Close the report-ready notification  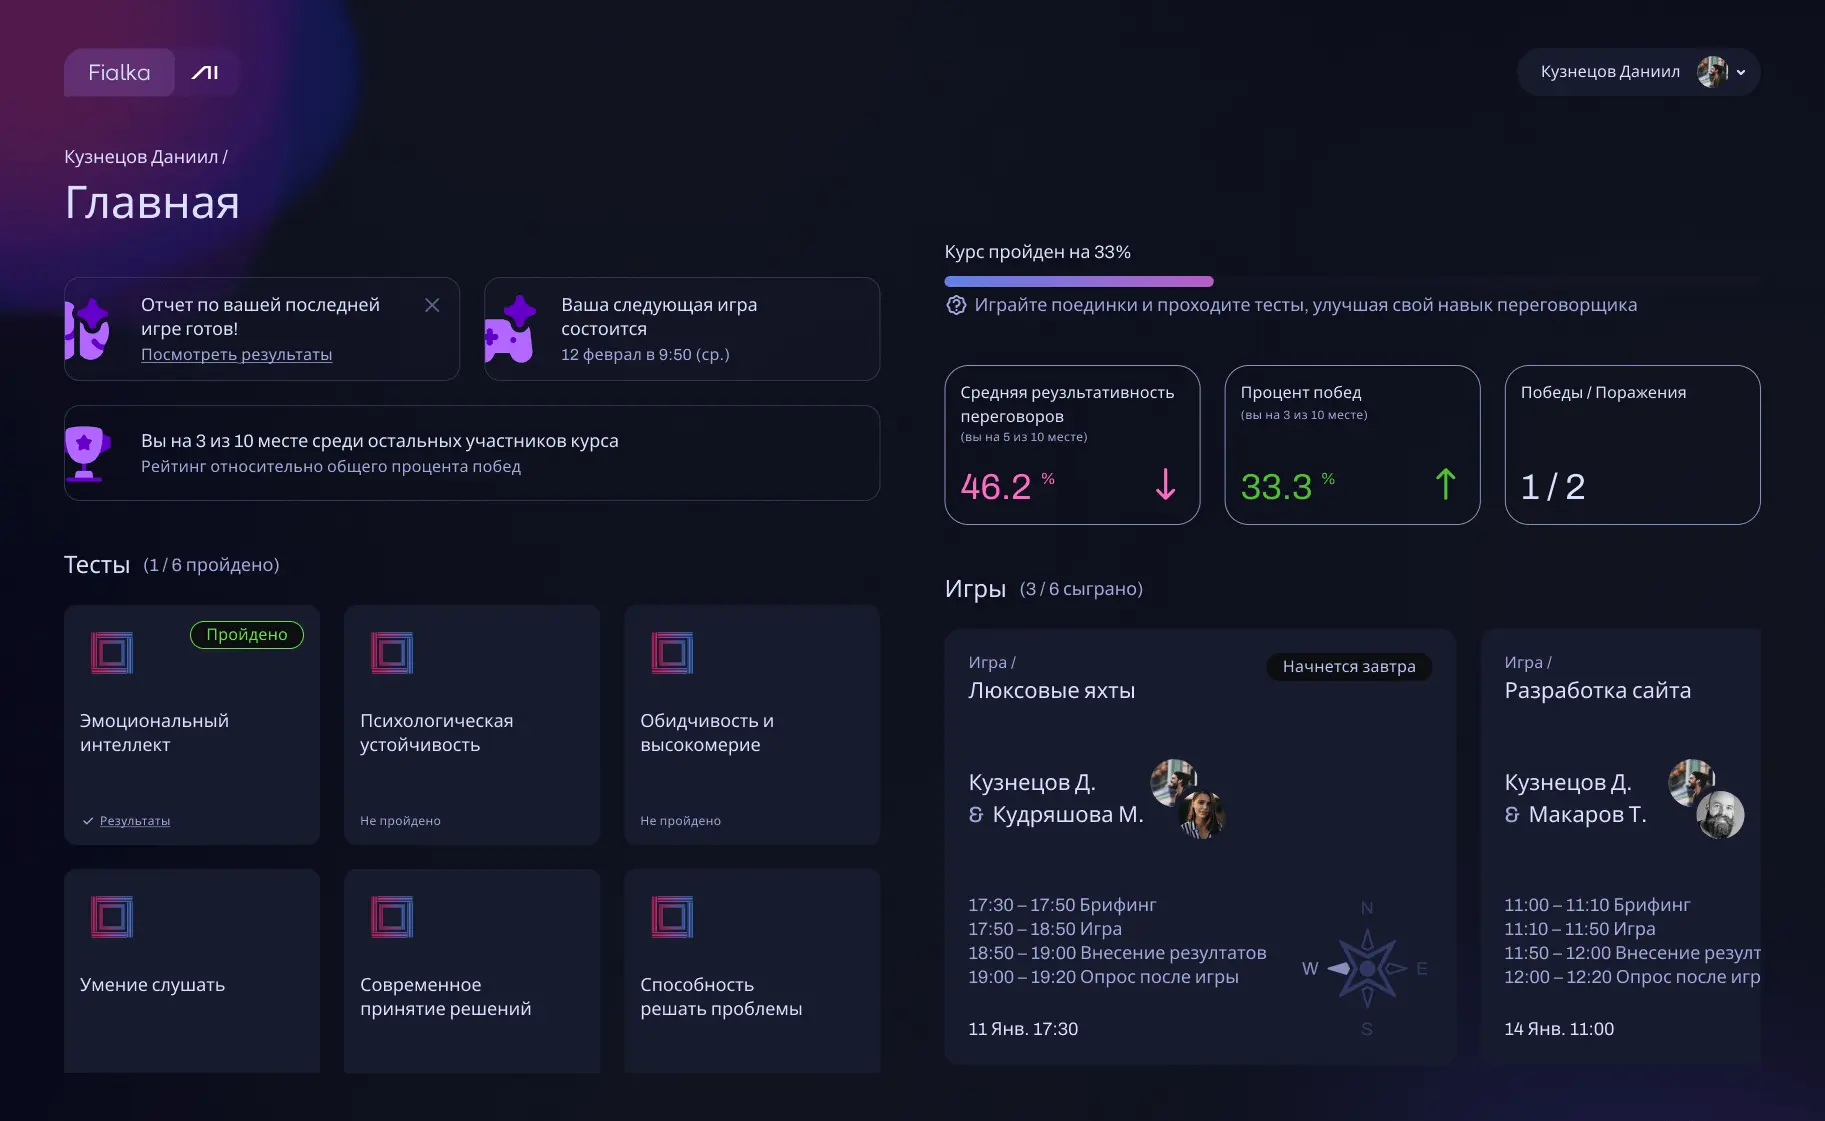point(432,305)
